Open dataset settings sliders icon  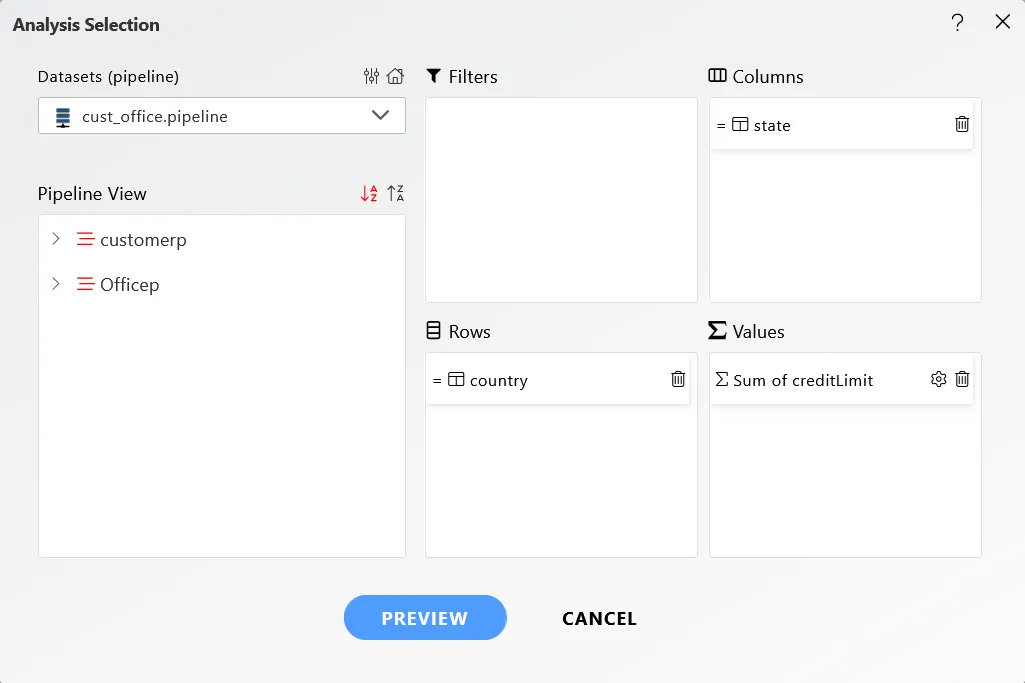pyautogui.click(x=371, y=76)
